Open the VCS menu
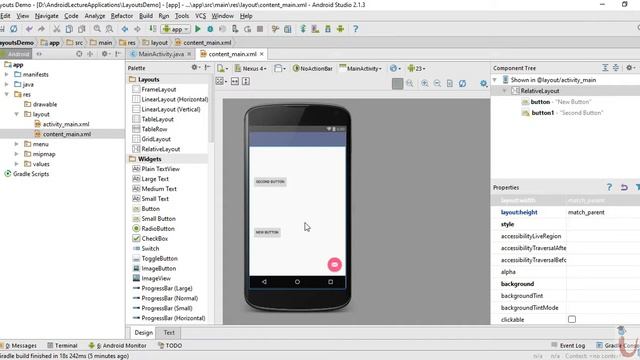This screenshot has height=360, width=640. point(200,16)
